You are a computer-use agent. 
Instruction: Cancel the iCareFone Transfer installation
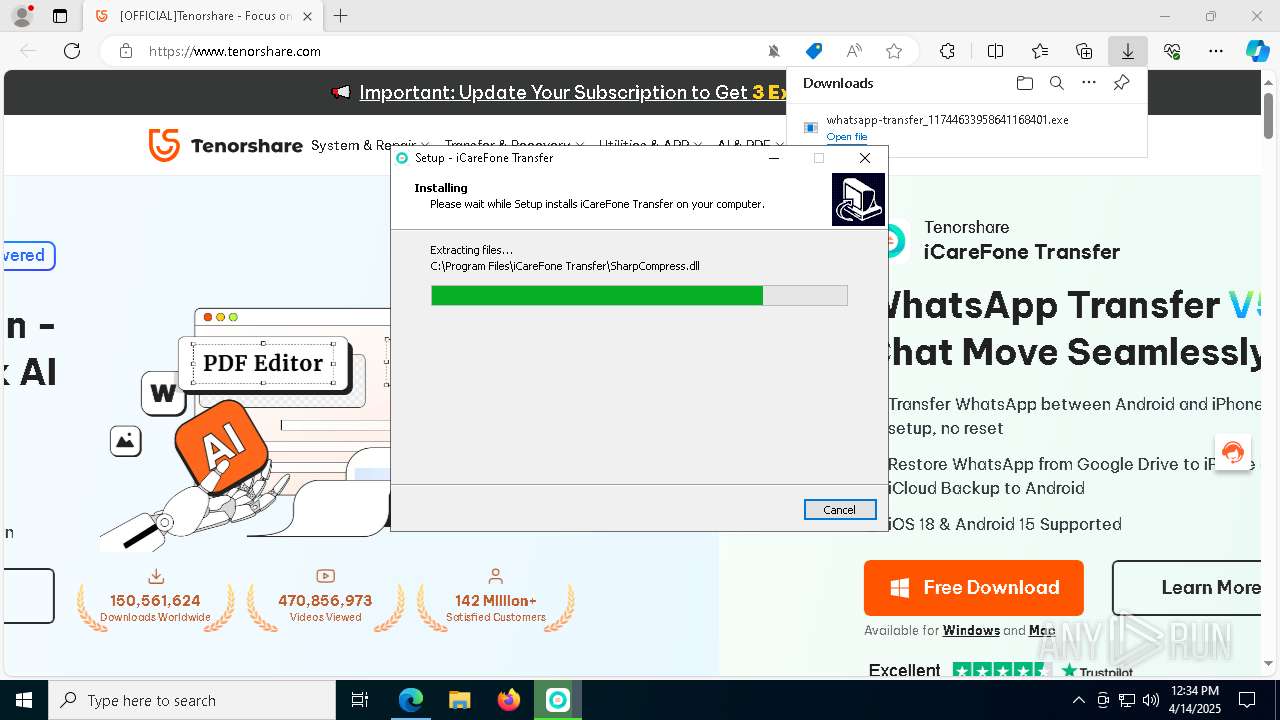point(839,510)
